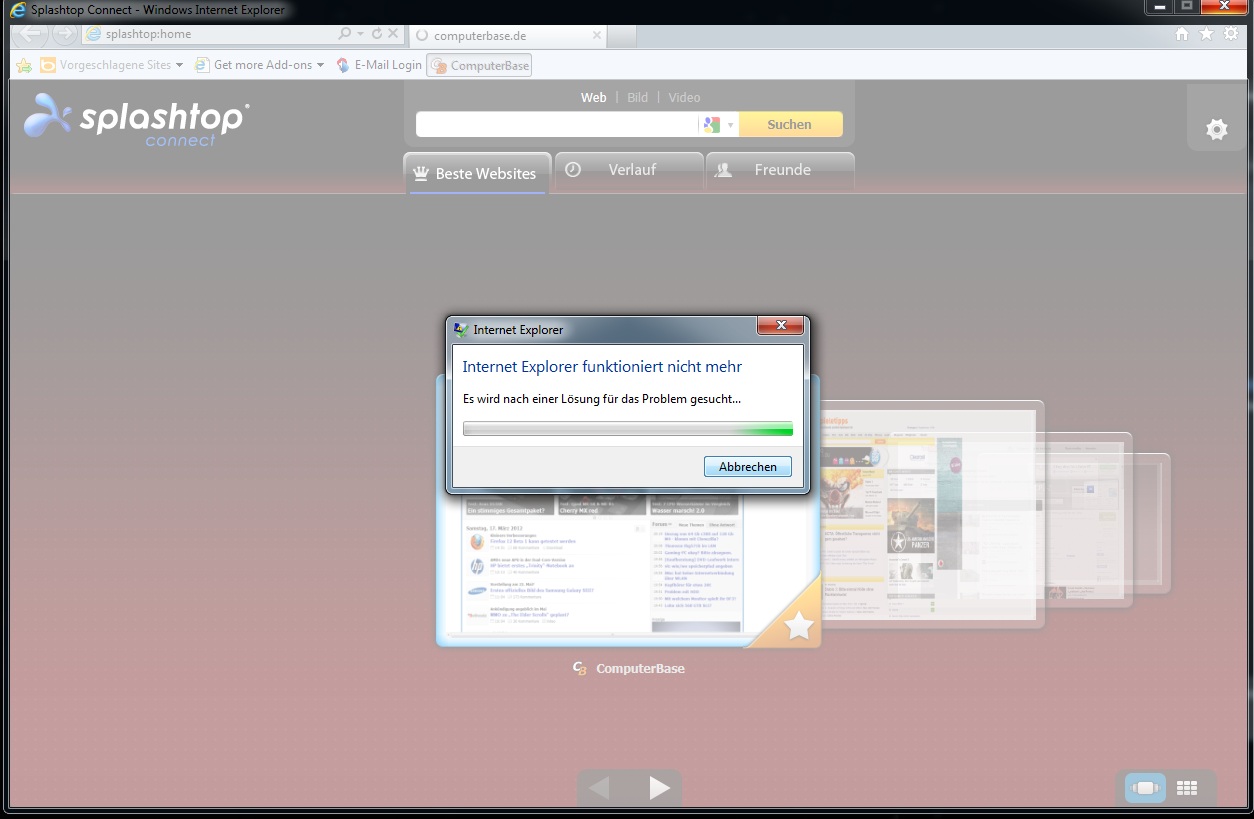The height and width of the screenshot is (819, 1254).
Task: Click the address bar refresh icon
Action: click(x=377, y=34)
